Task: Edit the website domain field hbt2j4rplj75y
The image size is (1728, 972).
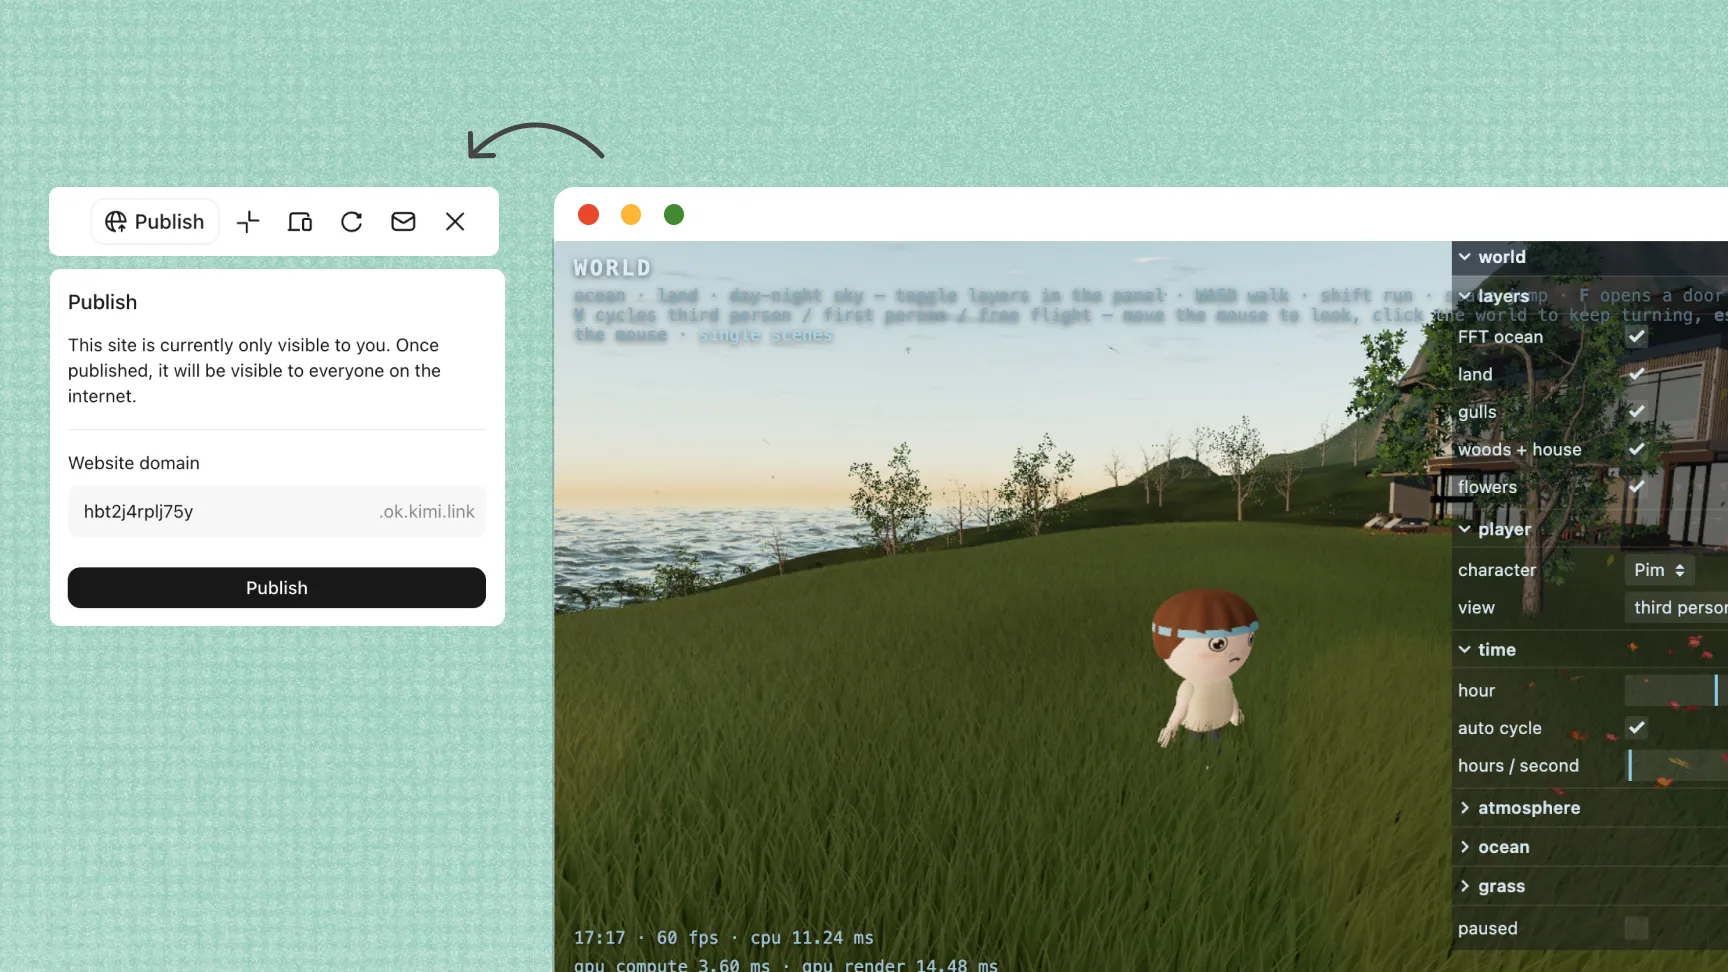Action: point(277,511)
